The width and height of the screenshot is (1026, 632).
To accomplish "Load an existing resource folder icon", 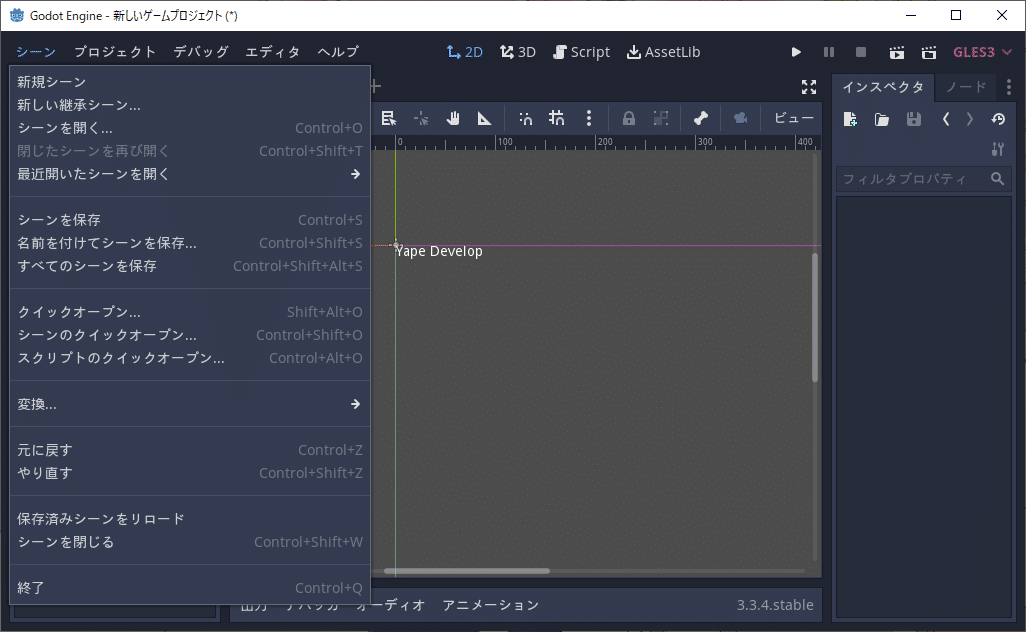I will pyautogui.click(x=882, y=119).
